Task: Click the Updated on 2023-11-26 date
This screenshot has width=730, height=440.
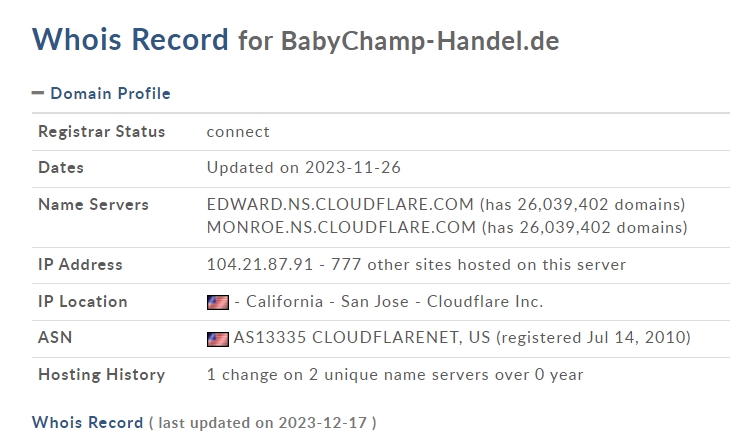Action: tap(304, 168)
